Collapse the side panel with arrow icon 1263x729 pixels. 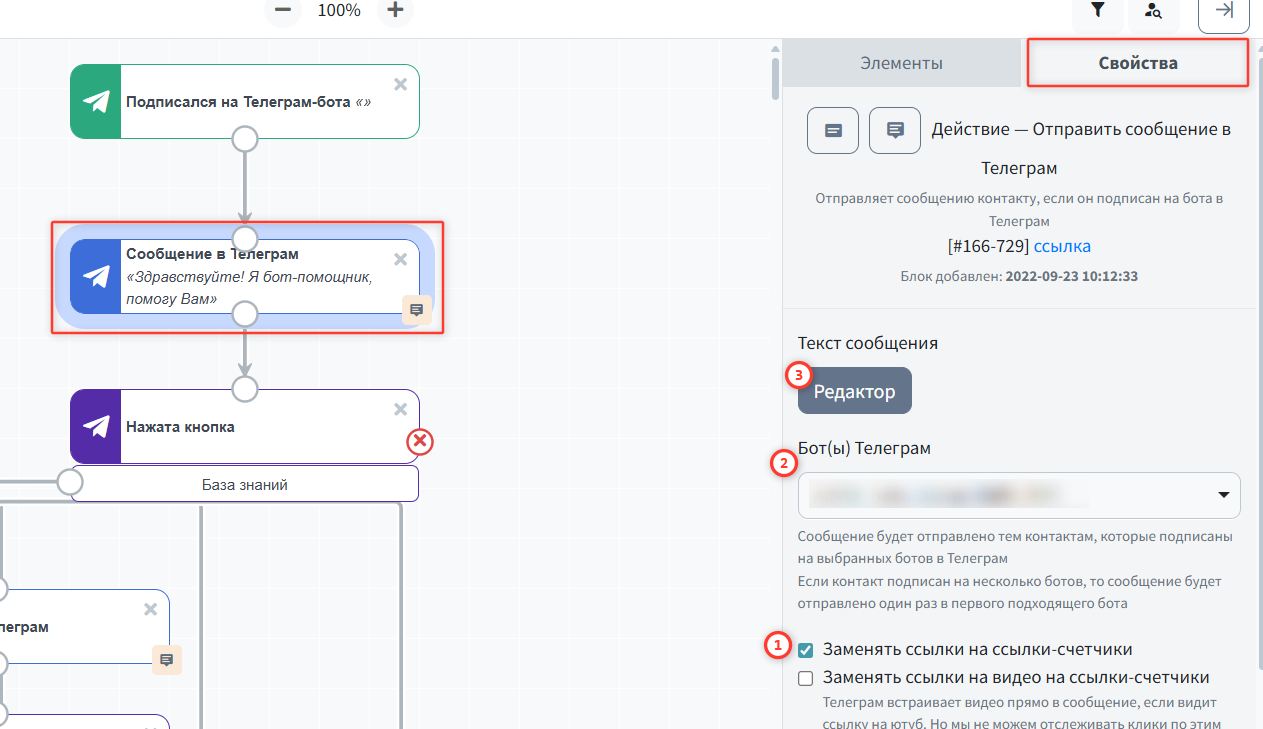(x=1223, y=11)
